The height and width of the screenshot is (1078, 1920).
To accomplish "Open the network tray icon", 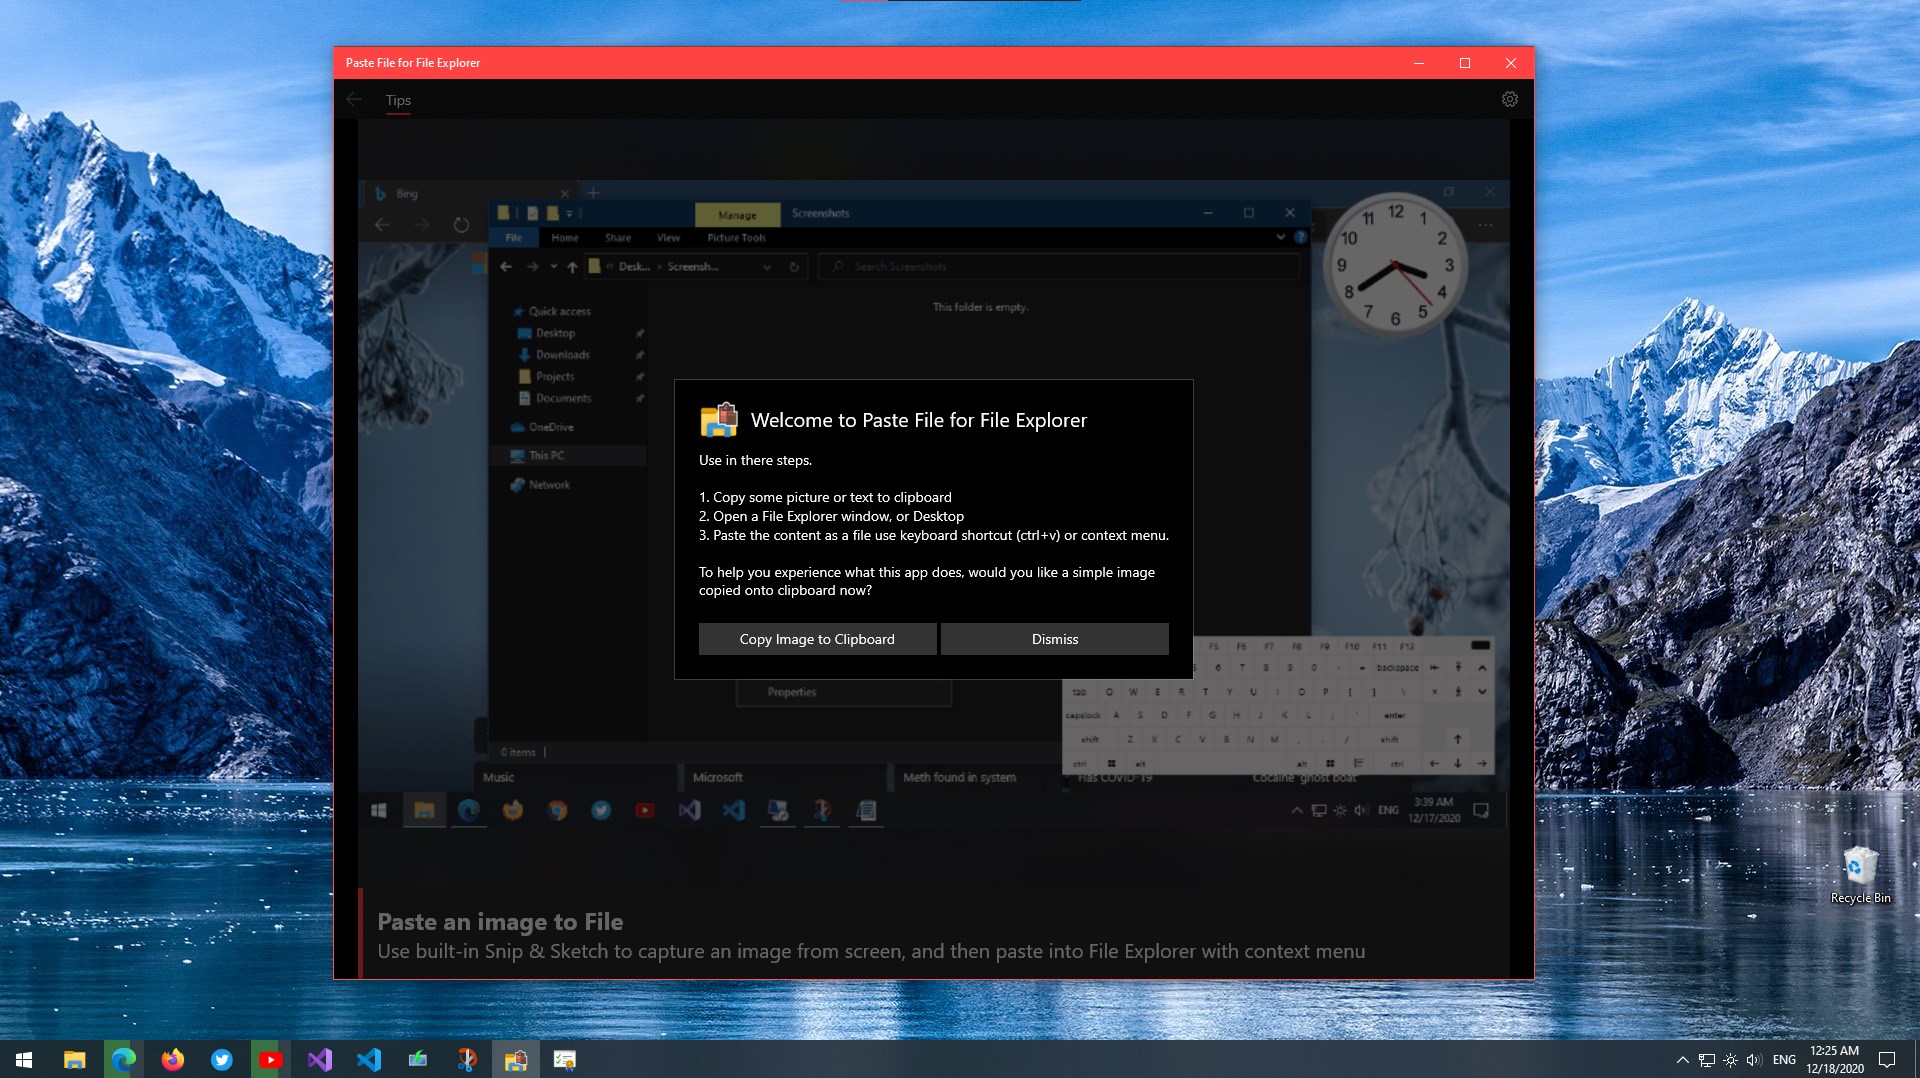I will [1706, 1060].
